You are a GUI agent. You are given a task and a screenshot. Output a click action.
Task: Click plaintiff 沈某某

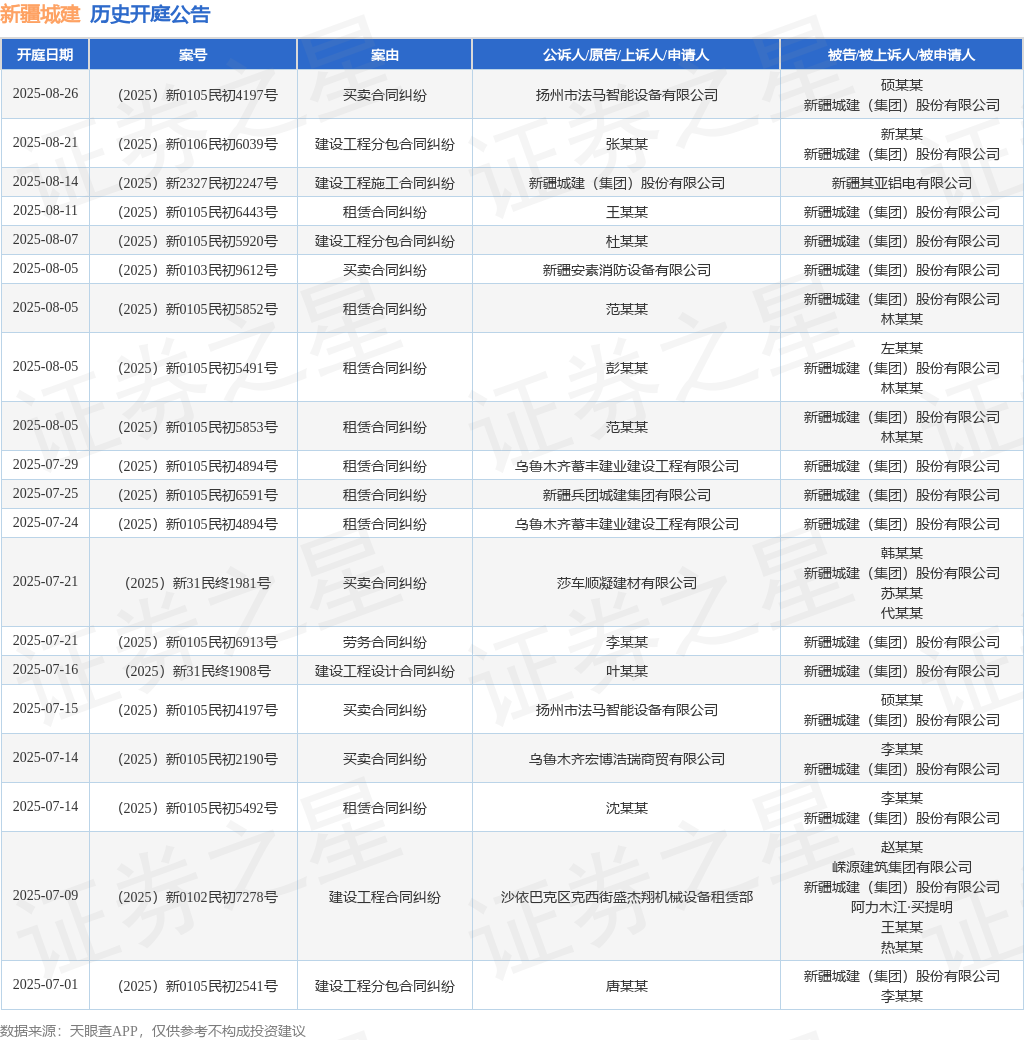(627, 809)
